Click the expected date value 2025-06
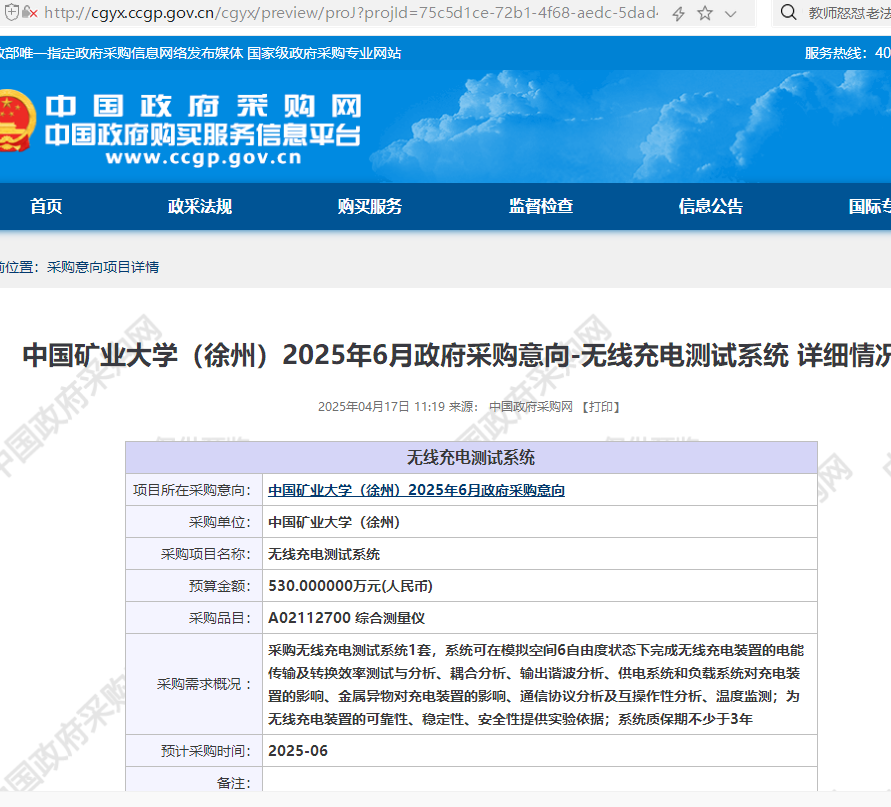 coord(298,751)
